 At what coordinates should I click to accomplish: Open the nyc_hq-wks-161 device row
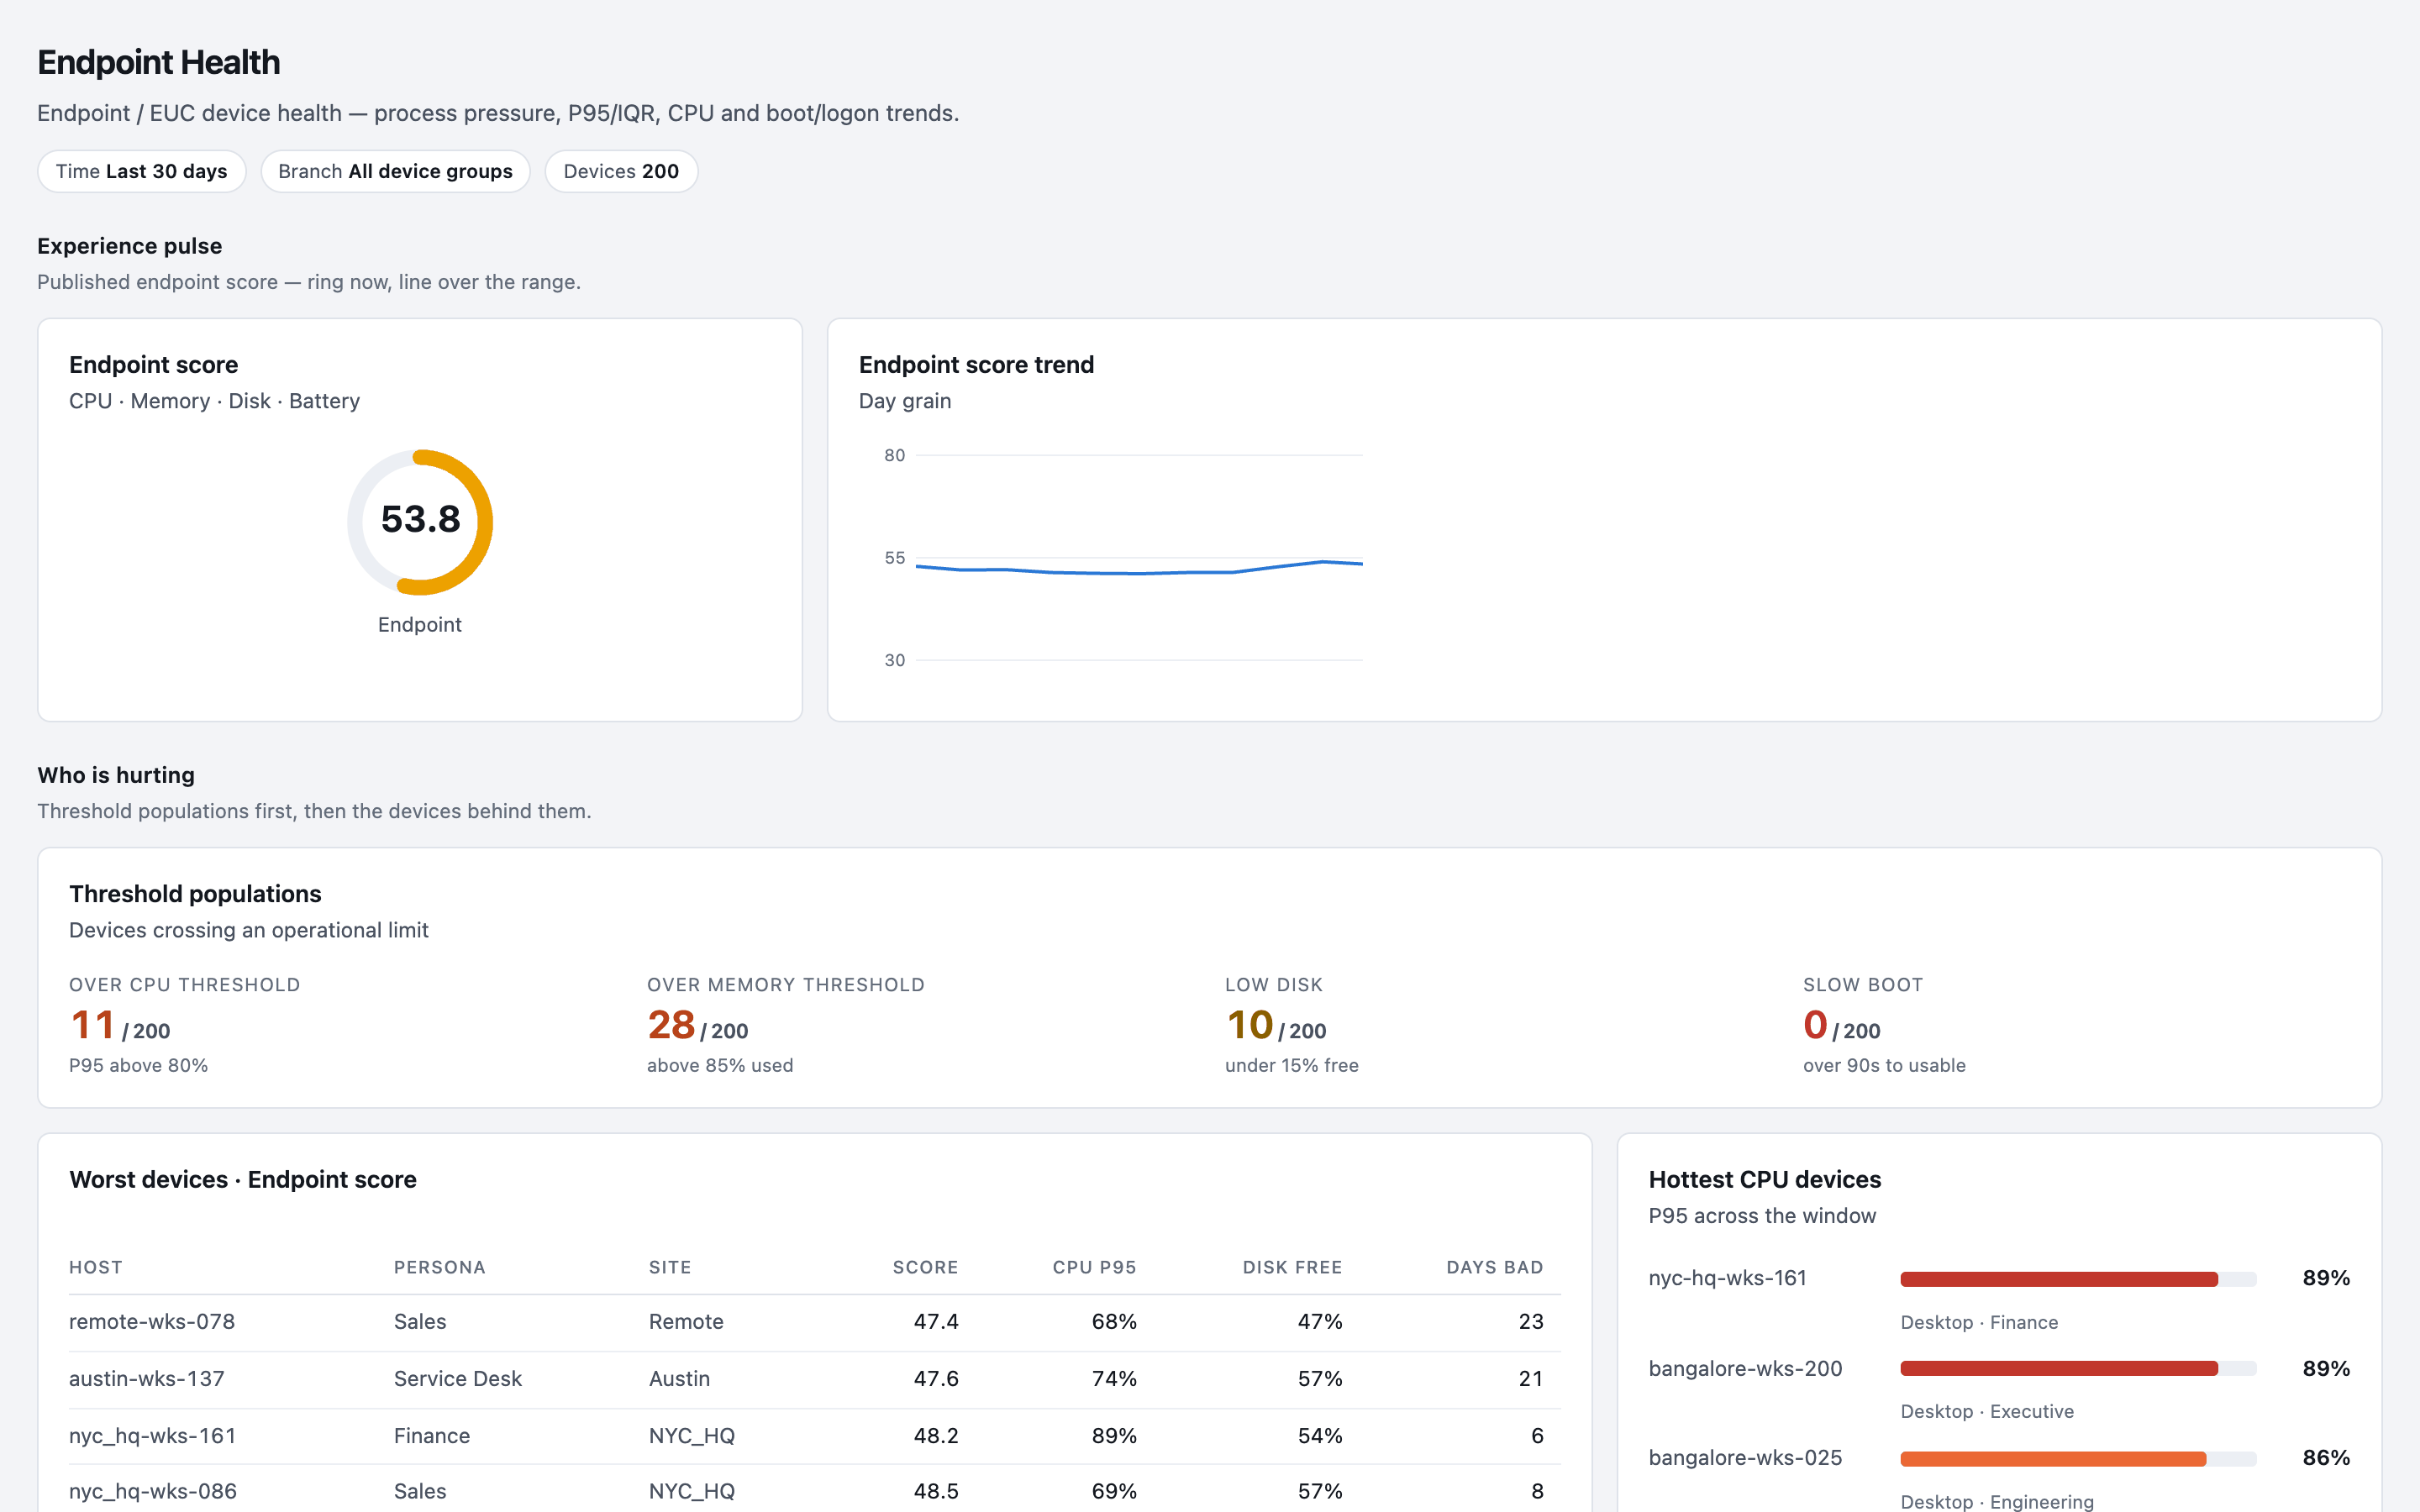tap(814, 1436)
